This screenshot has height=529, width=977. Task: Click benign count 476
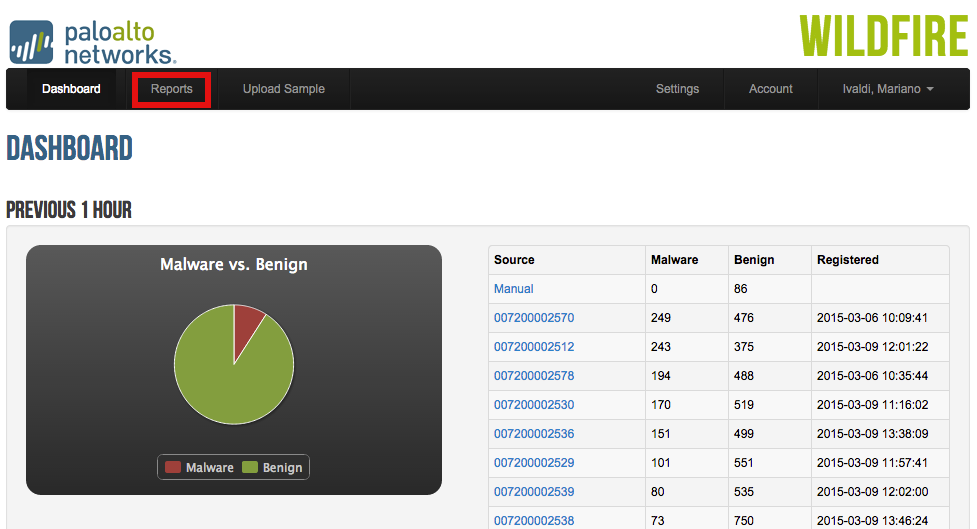tap(744, 318)
